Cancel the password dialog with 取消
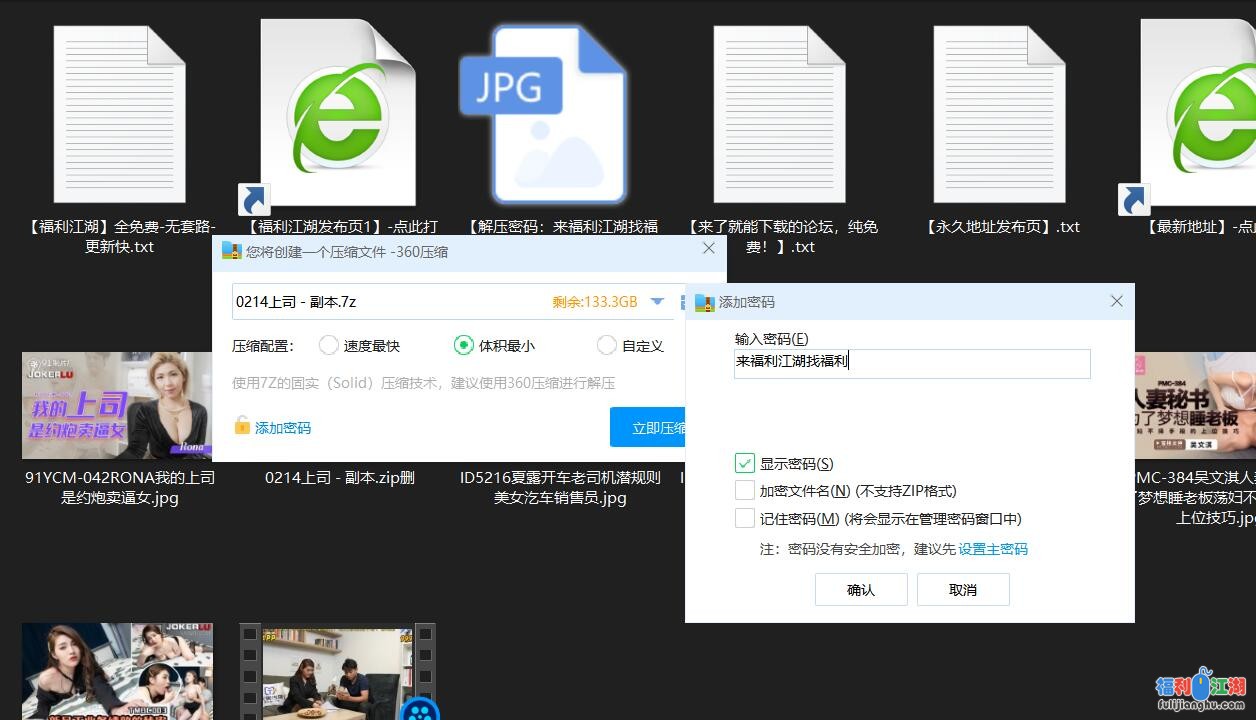 962,589
